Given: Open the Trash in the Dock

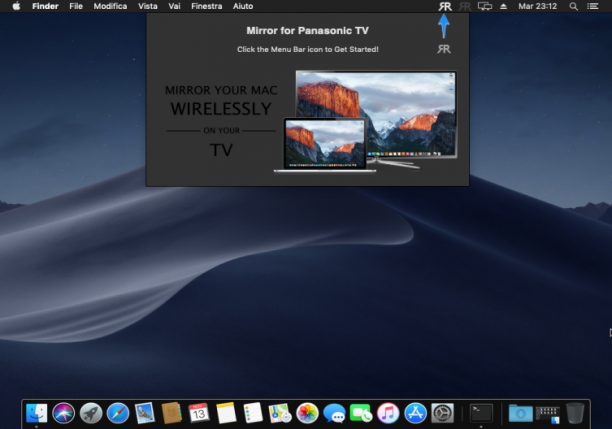Looking at the screenshot, I should coord(575,413).
